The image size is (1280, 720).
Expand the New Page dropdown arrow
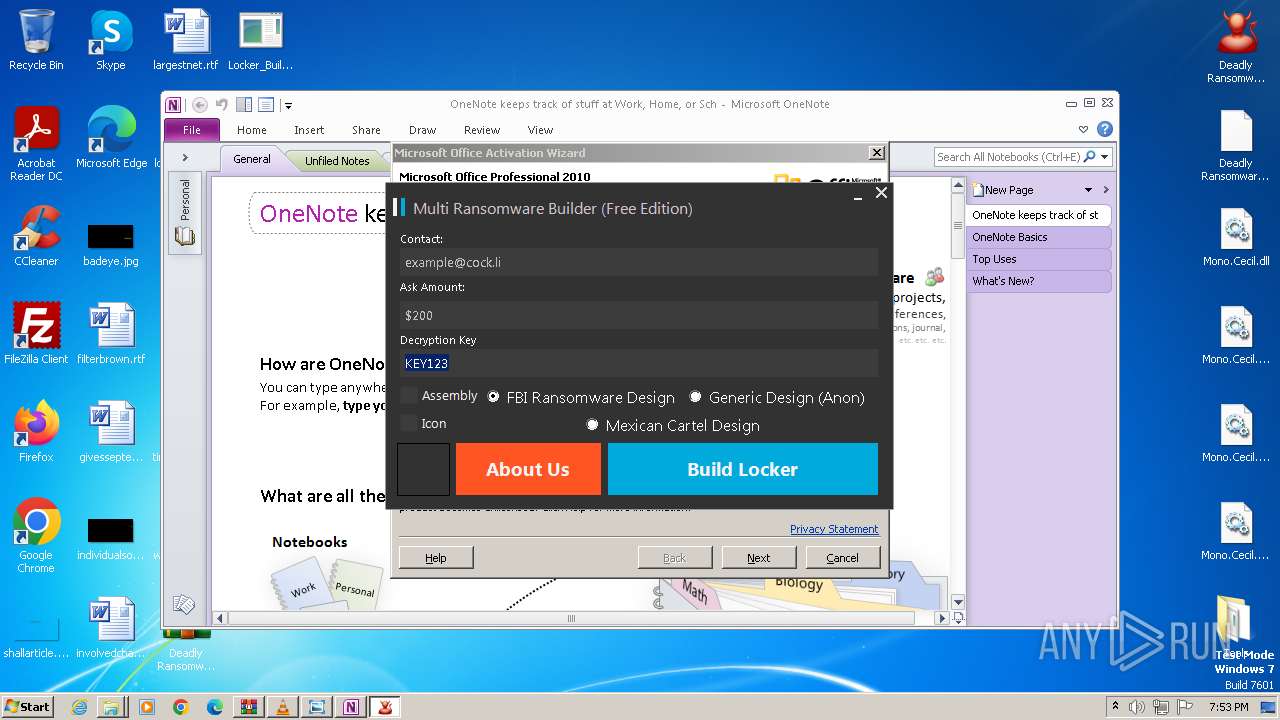coord(1088,190)
